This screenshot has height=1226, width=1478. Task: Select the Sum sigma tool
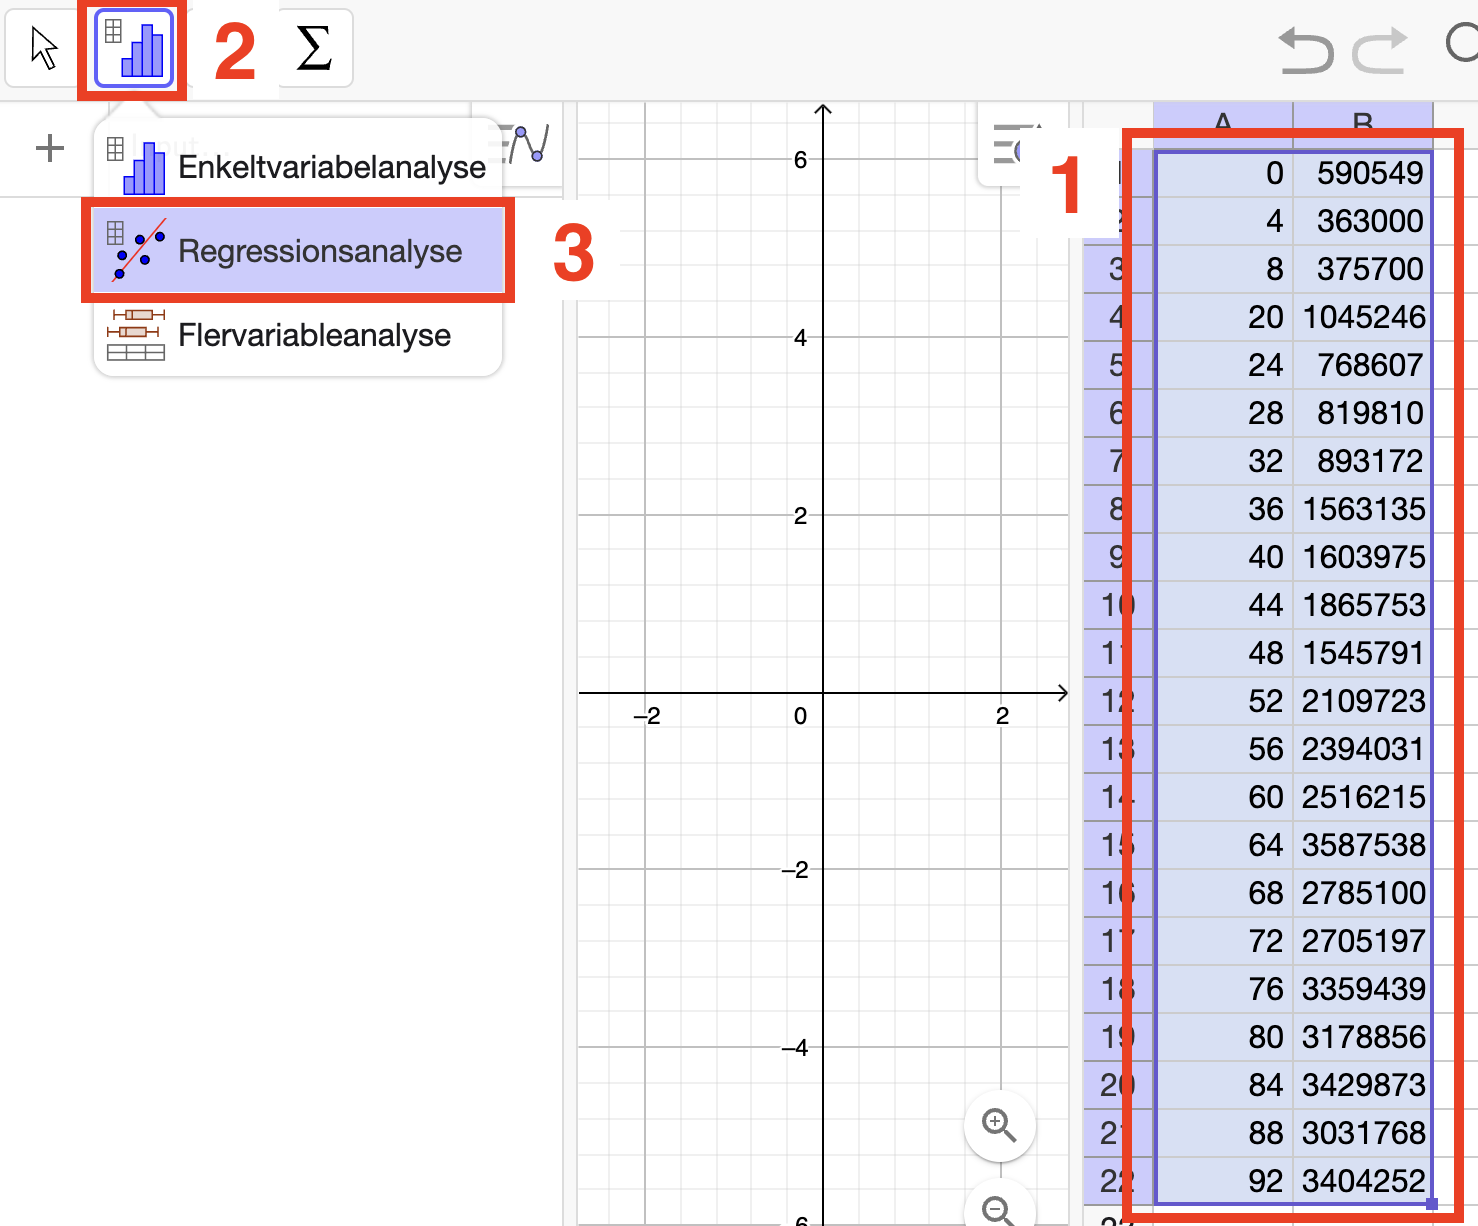[314, 48]
